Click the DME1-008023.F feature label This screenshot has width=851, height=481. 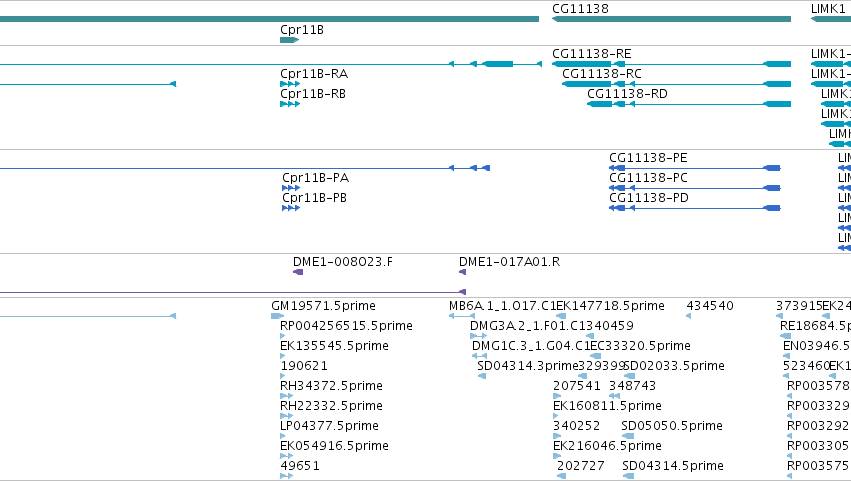[x=342, y=262]
